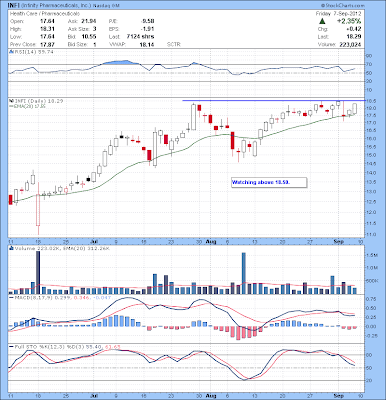This screenshot has height=400, width=386.
Task: Click the Open value 17.64
Action: pyautogui.click(x=47, y=21)
